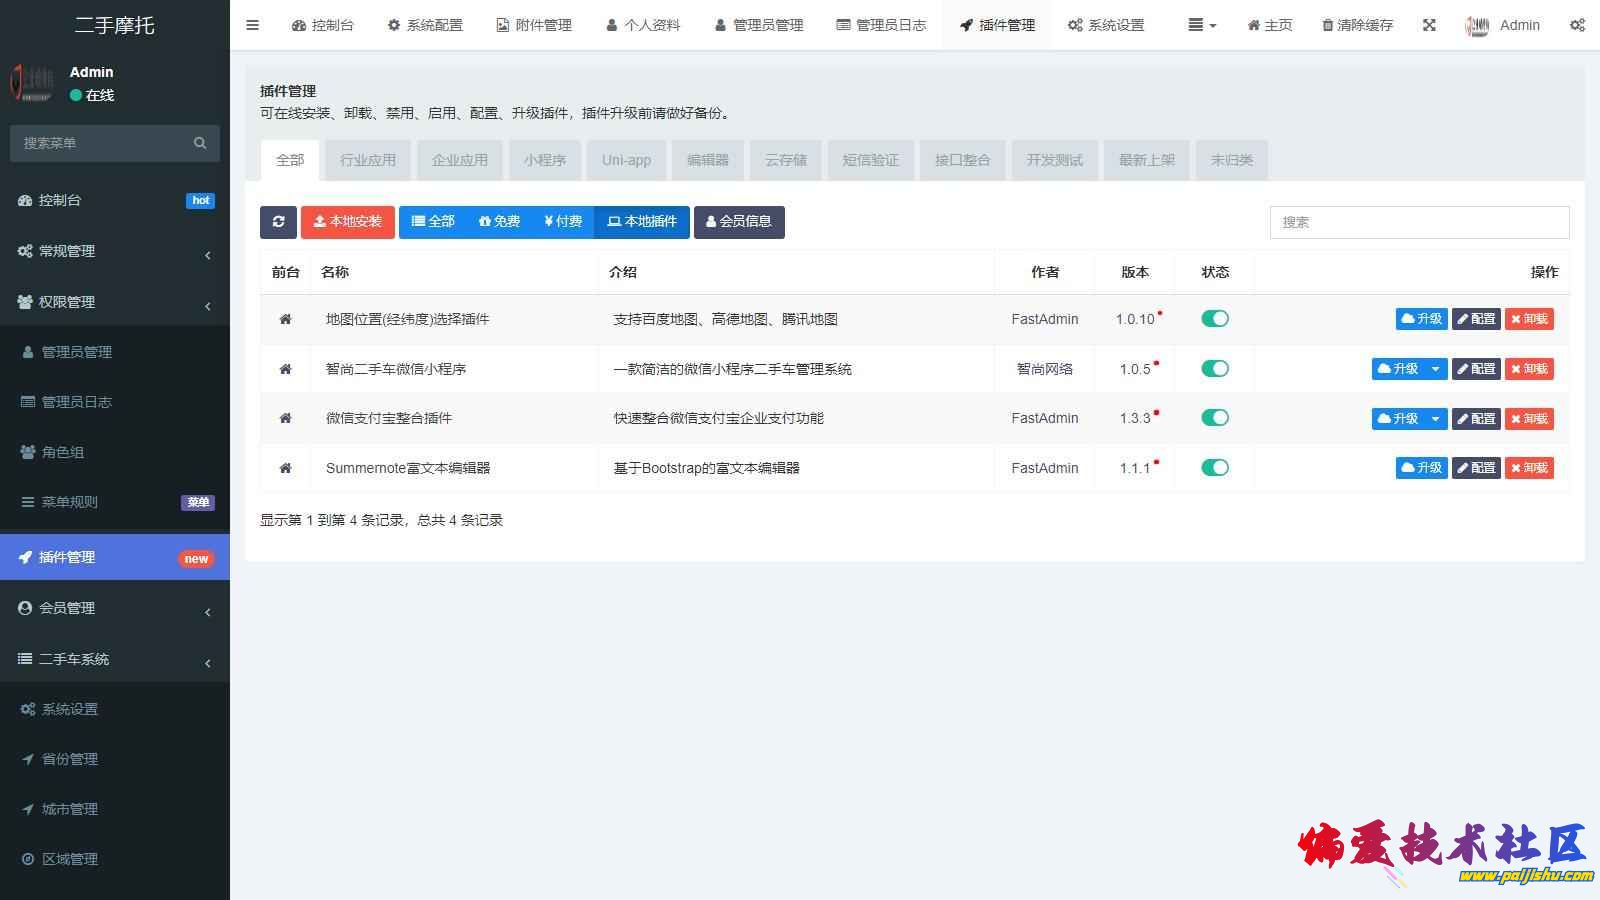Toggle sidebar with the hamburger menu icon

coord(252,25)
